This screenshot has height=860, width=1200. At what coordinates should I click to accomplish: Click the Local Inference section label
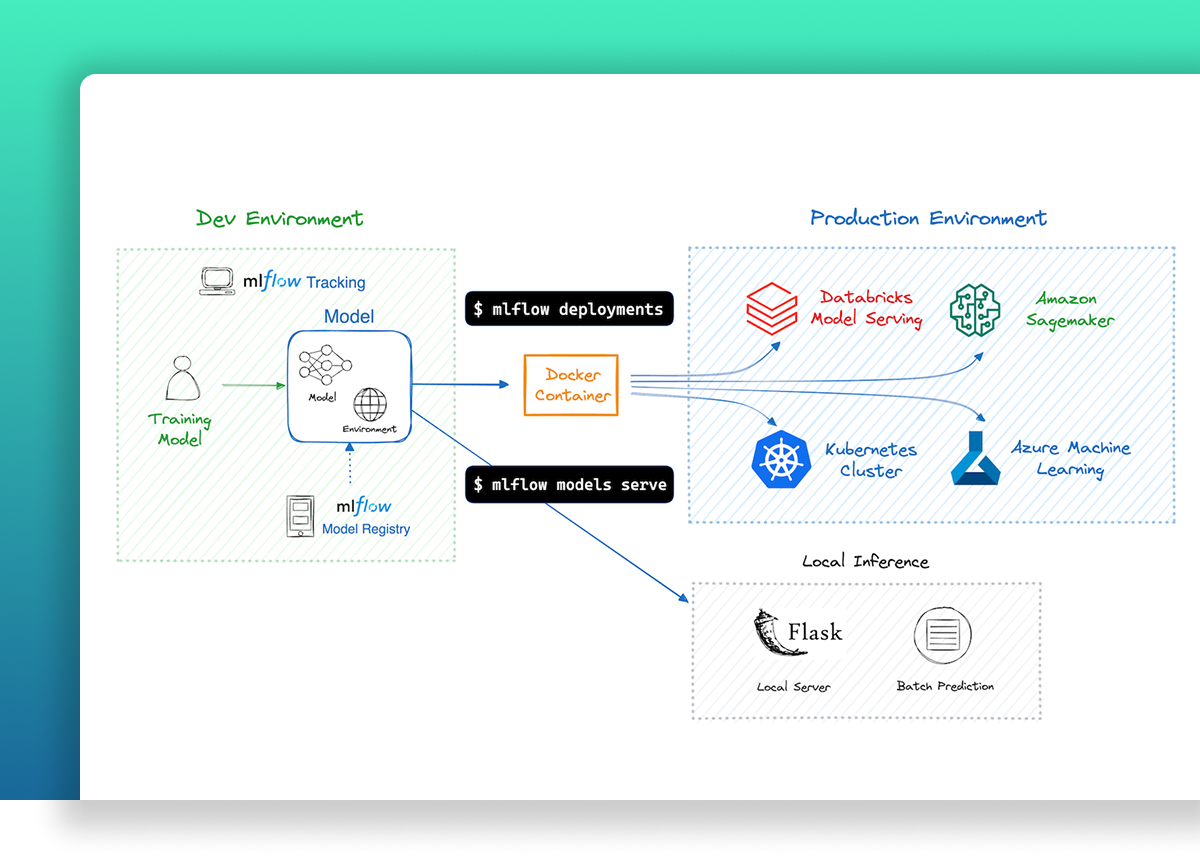(x=866, y=561)
